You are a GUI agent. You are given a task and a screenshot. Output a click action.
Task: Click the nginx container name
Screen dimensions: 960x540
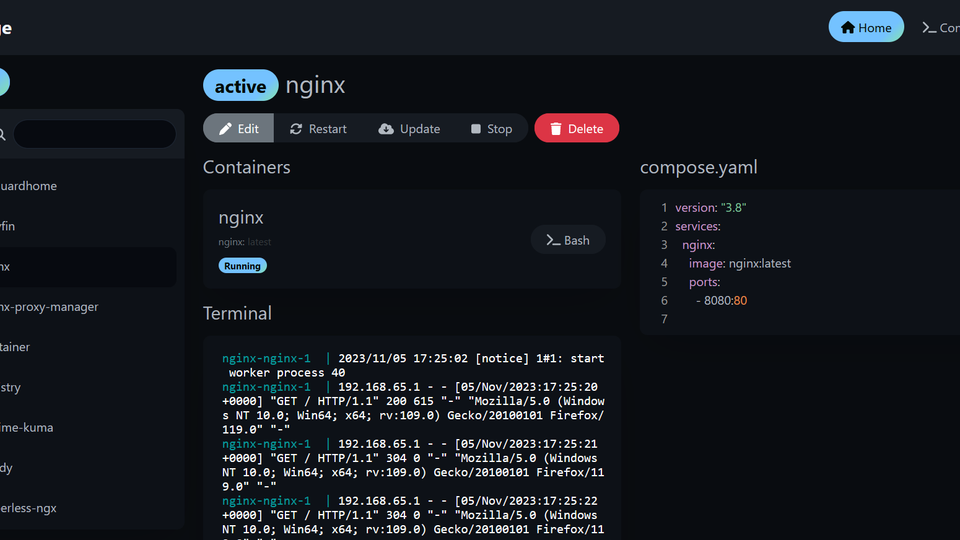pos(241,218)
